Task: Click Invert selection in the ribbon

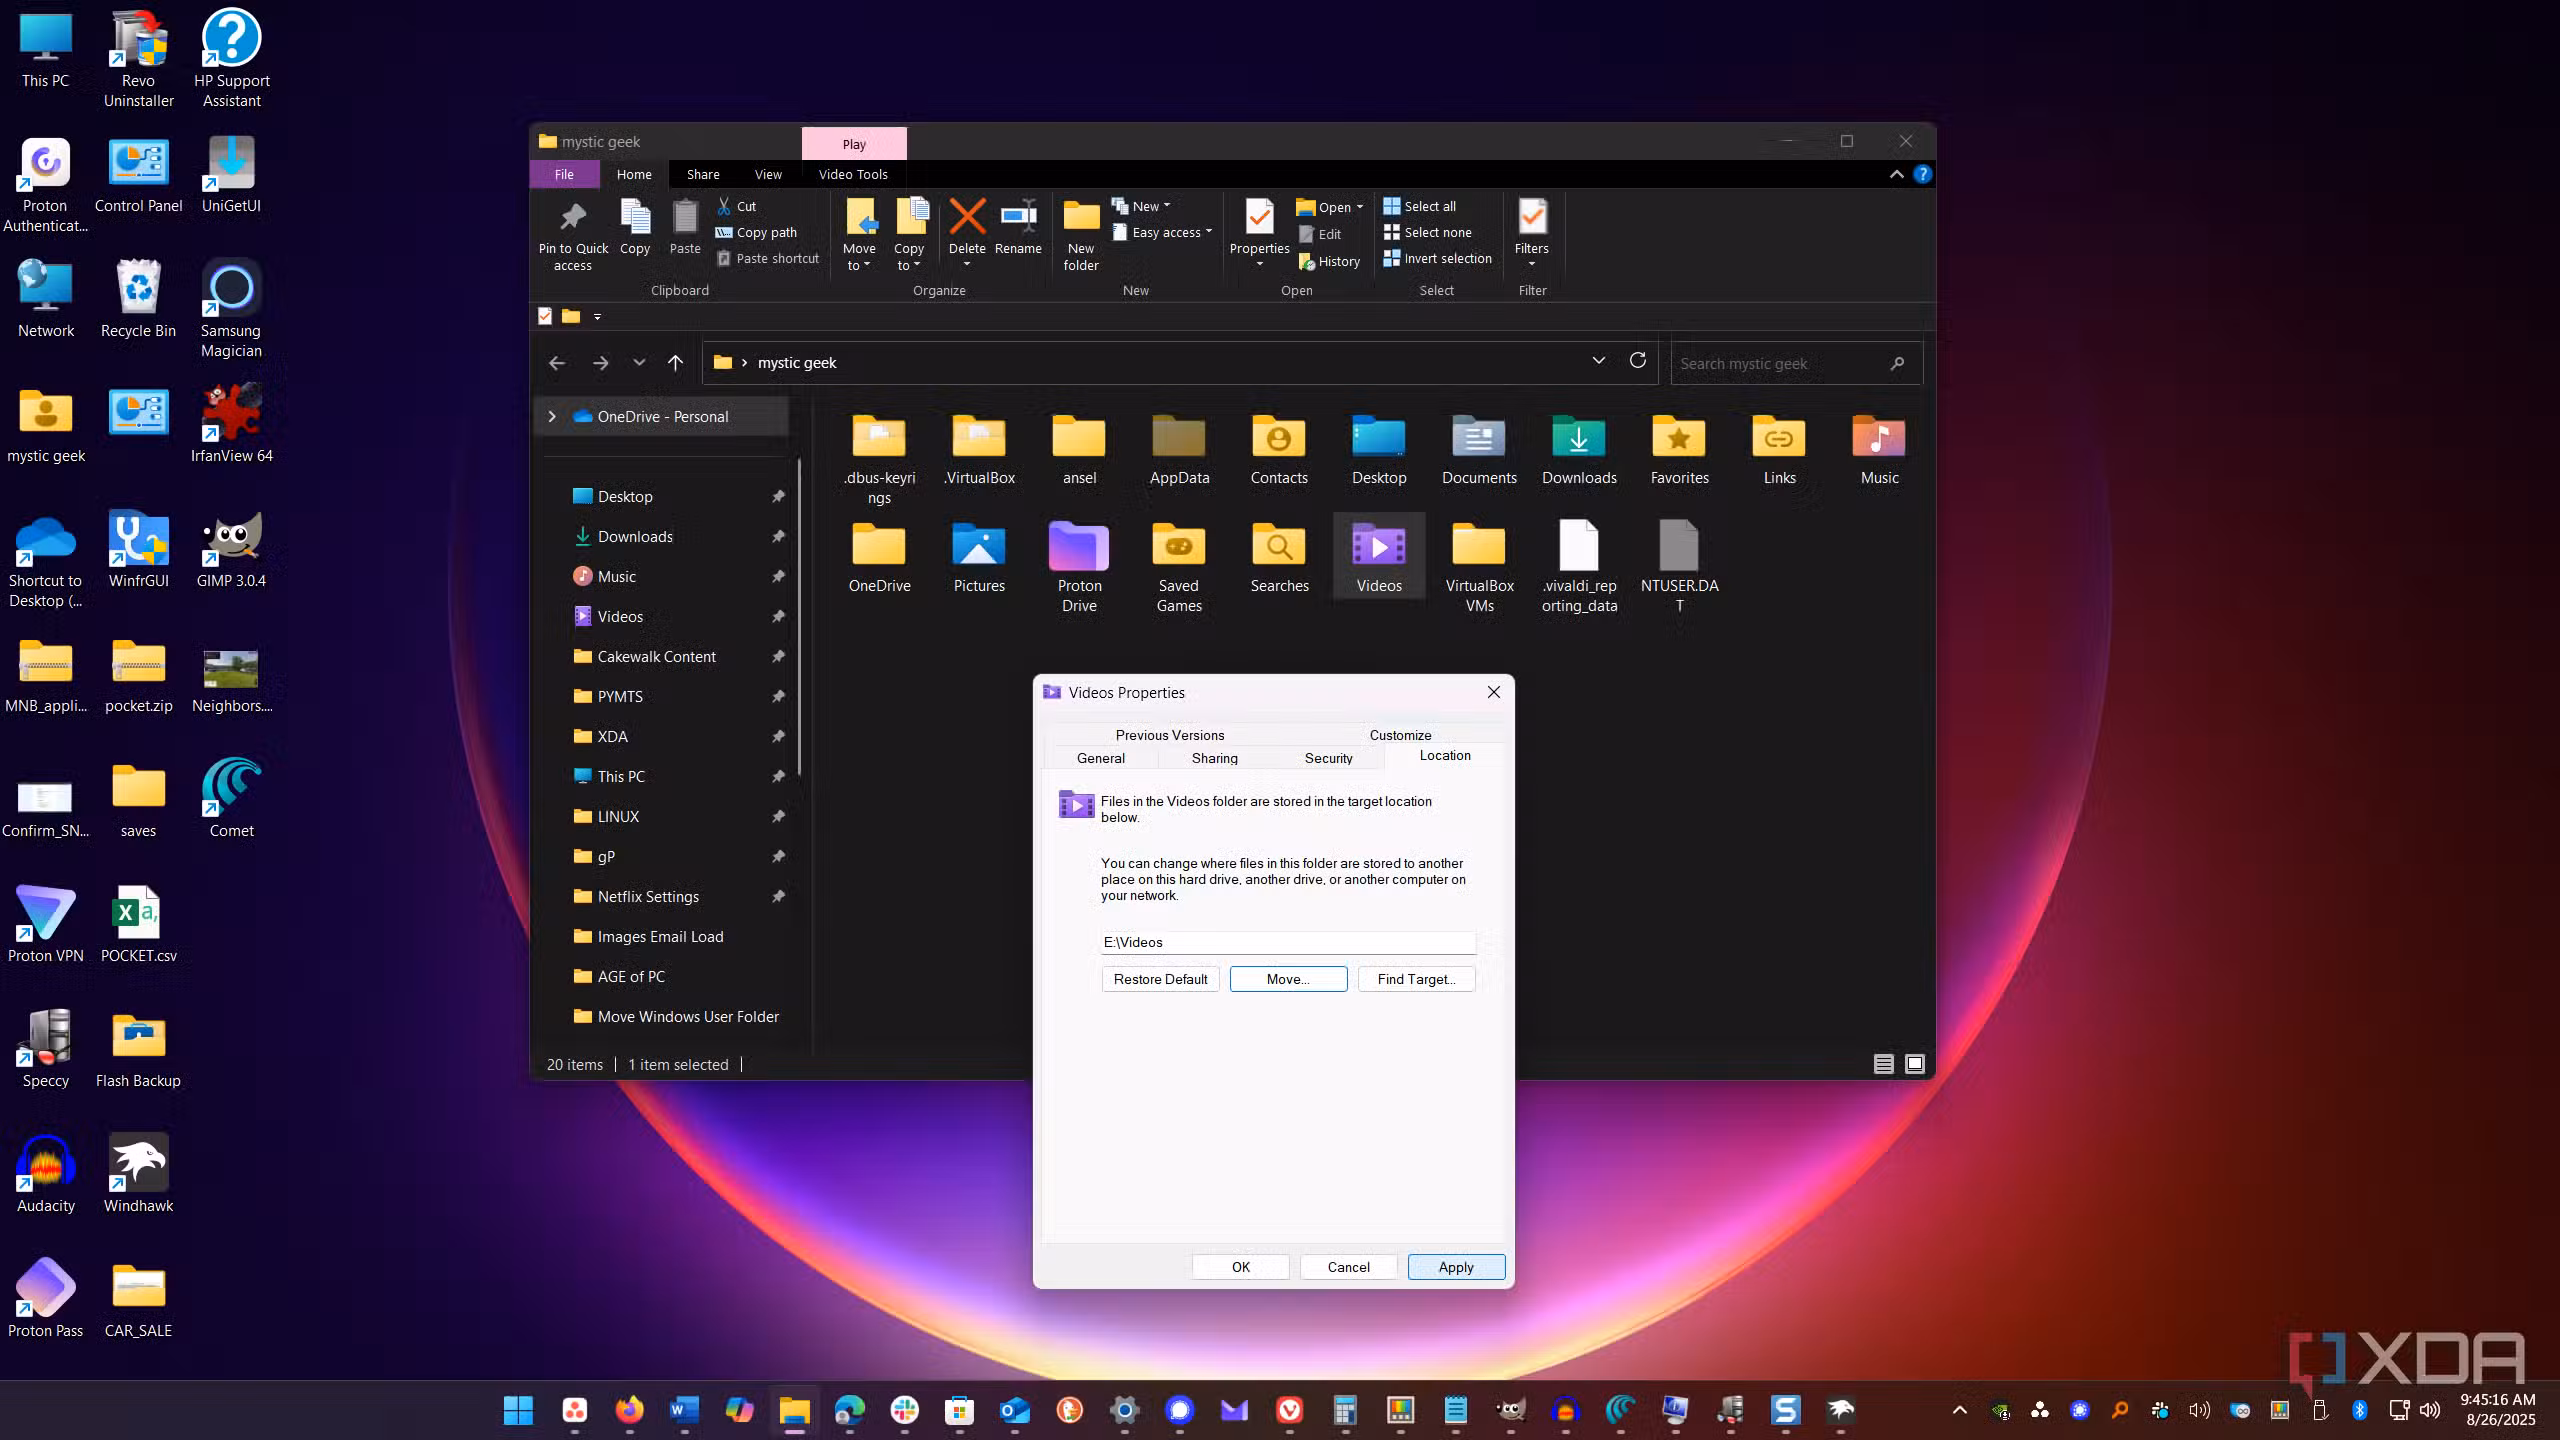Action: coord(1437,258)
